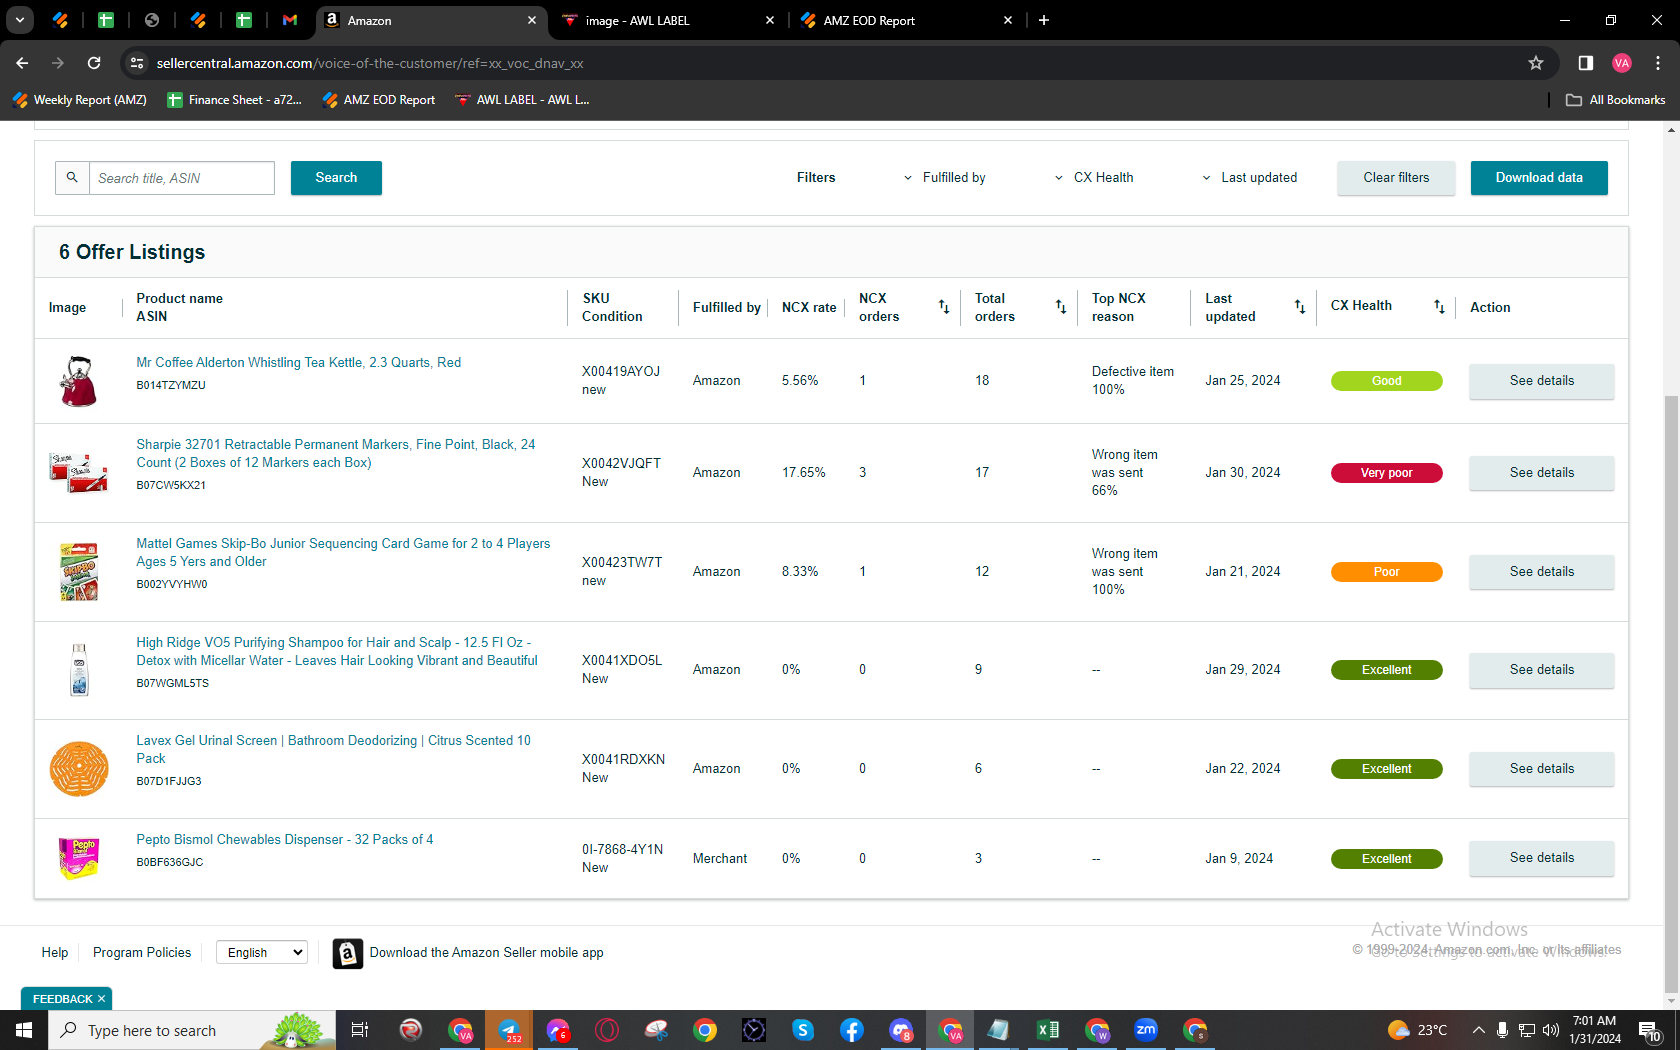
Task: Focus the Search title, ASIN field
Action: click(x=181, y=178)
